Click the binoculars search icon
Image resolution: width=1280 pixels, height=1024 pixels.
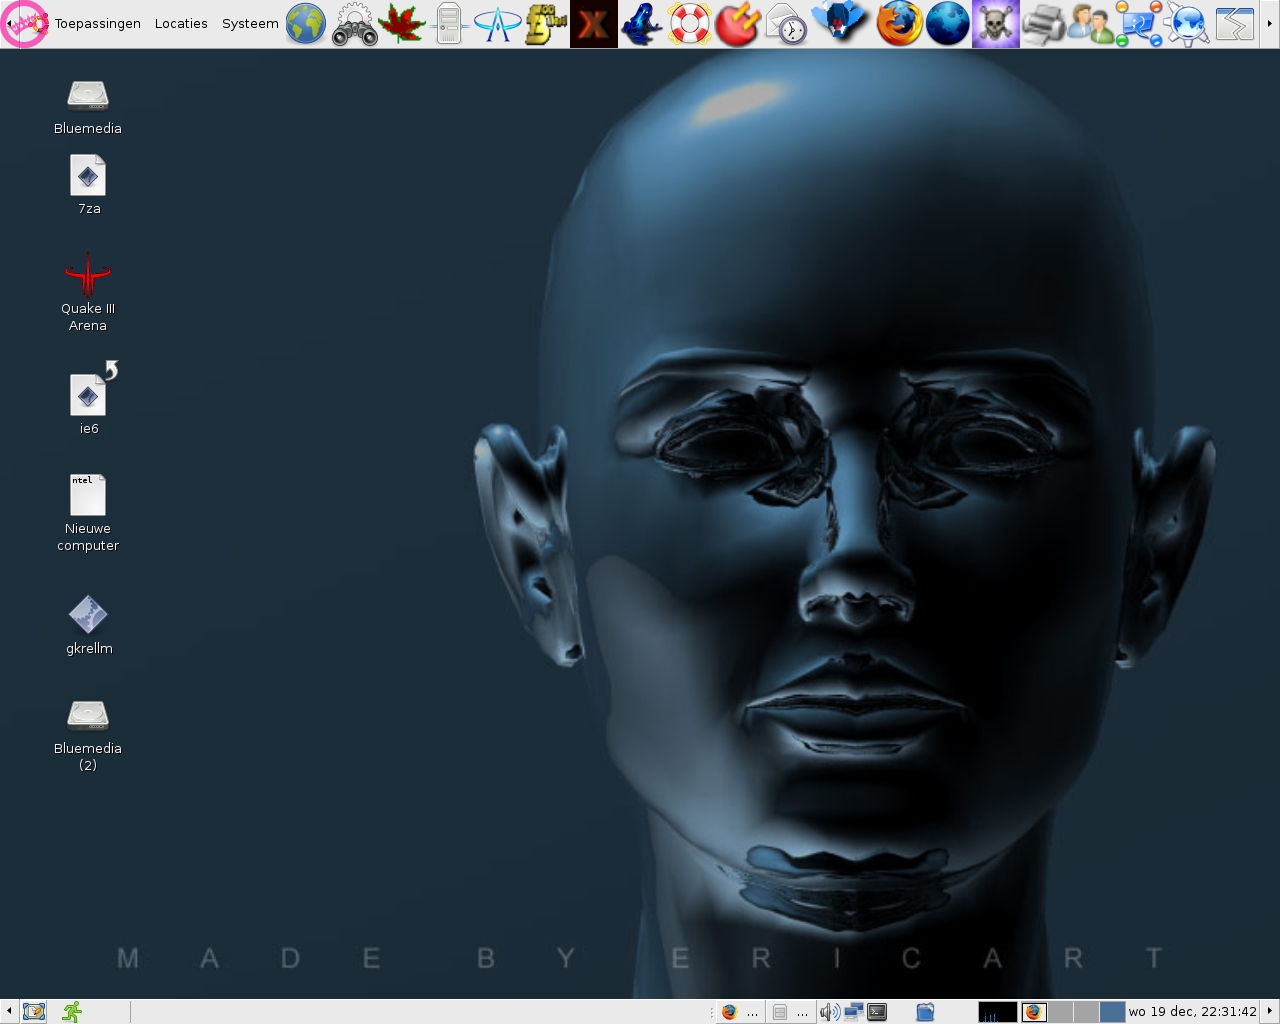[x=354, y=24]
